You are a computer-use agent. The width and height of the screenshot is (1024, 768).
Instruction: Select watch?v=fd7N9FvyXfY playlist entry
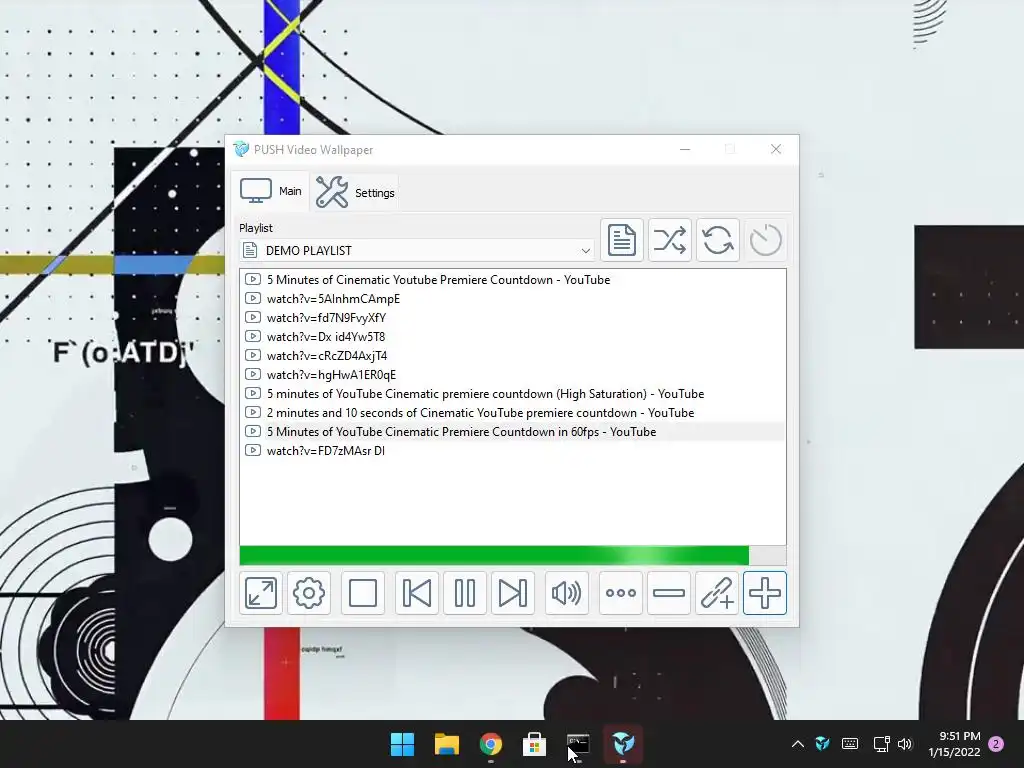513,317
